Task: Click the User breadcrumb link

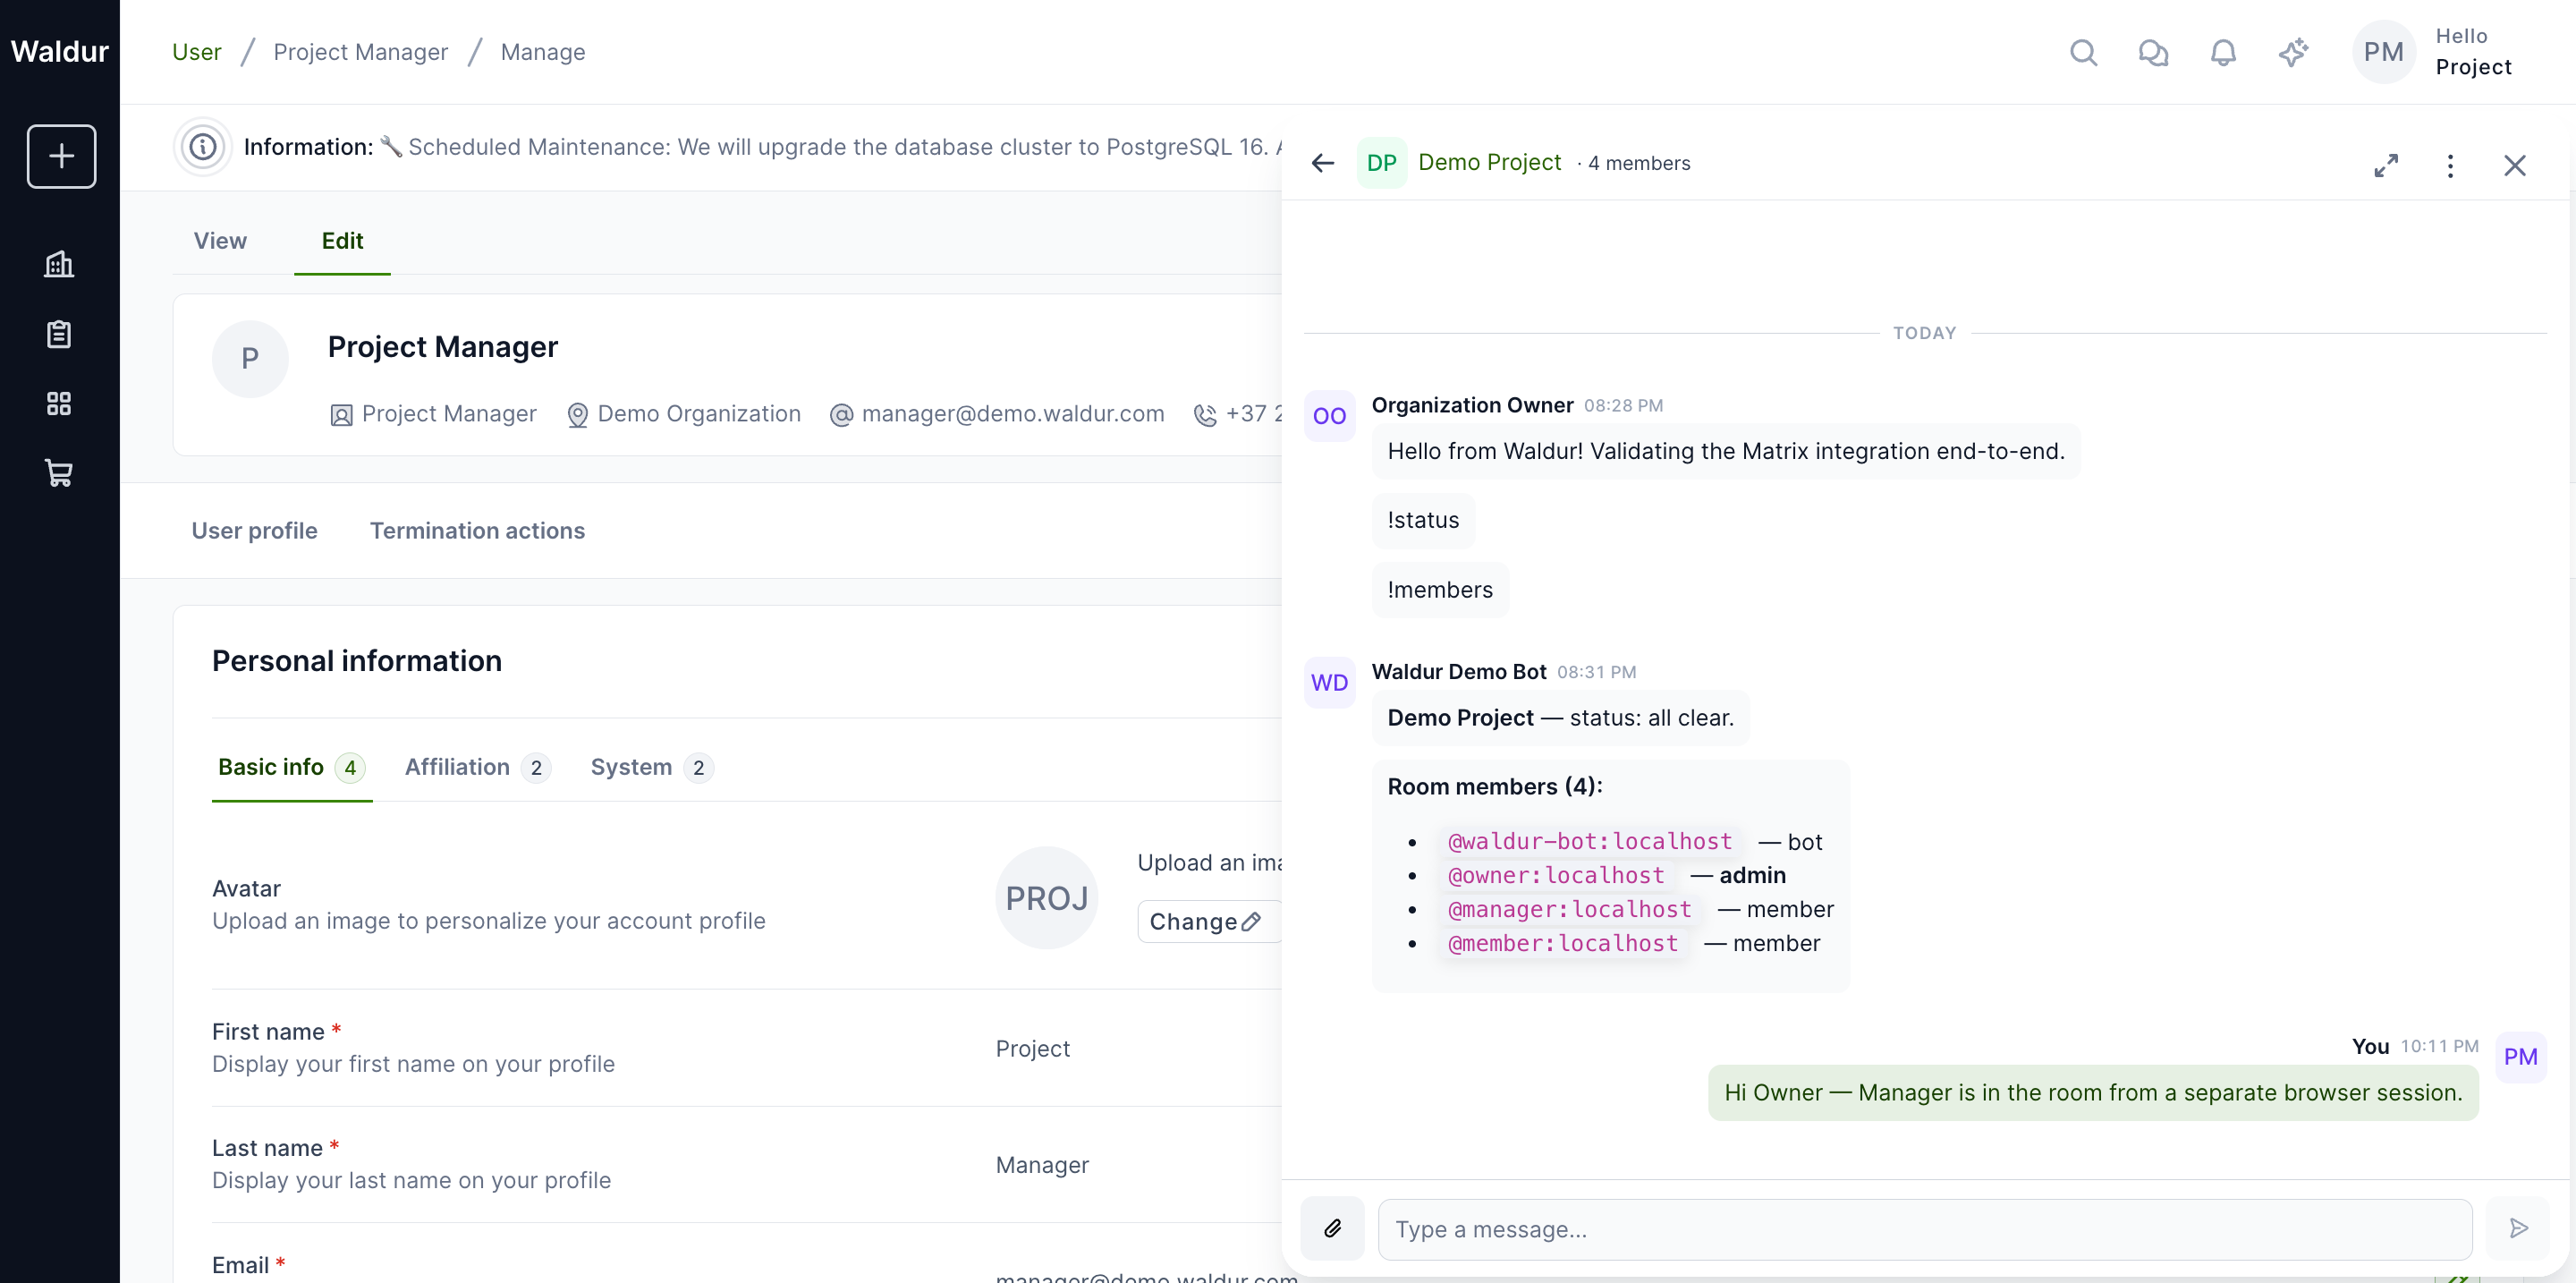Action: [x=196, y=52]
